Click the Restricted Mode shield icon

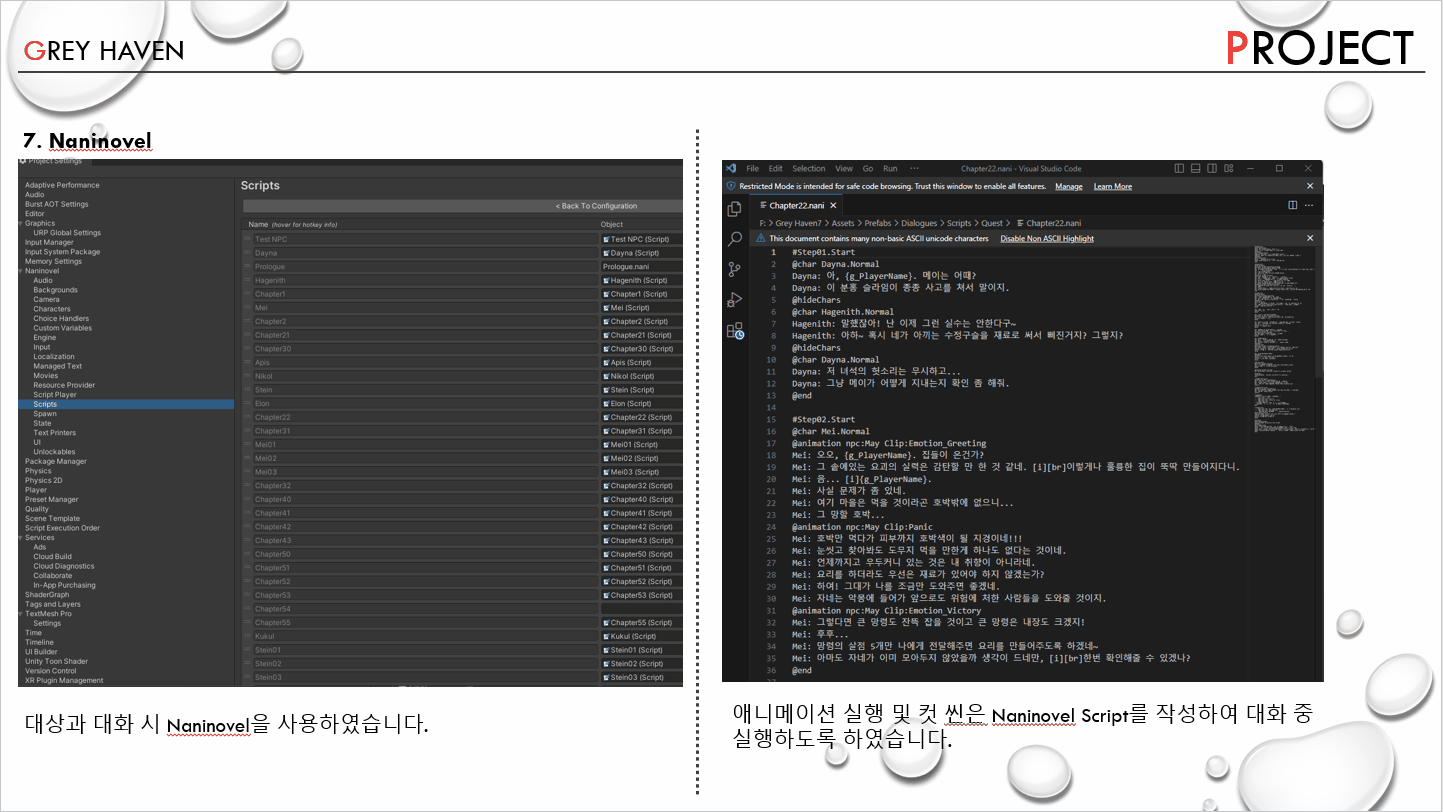(x=731, y=186)
